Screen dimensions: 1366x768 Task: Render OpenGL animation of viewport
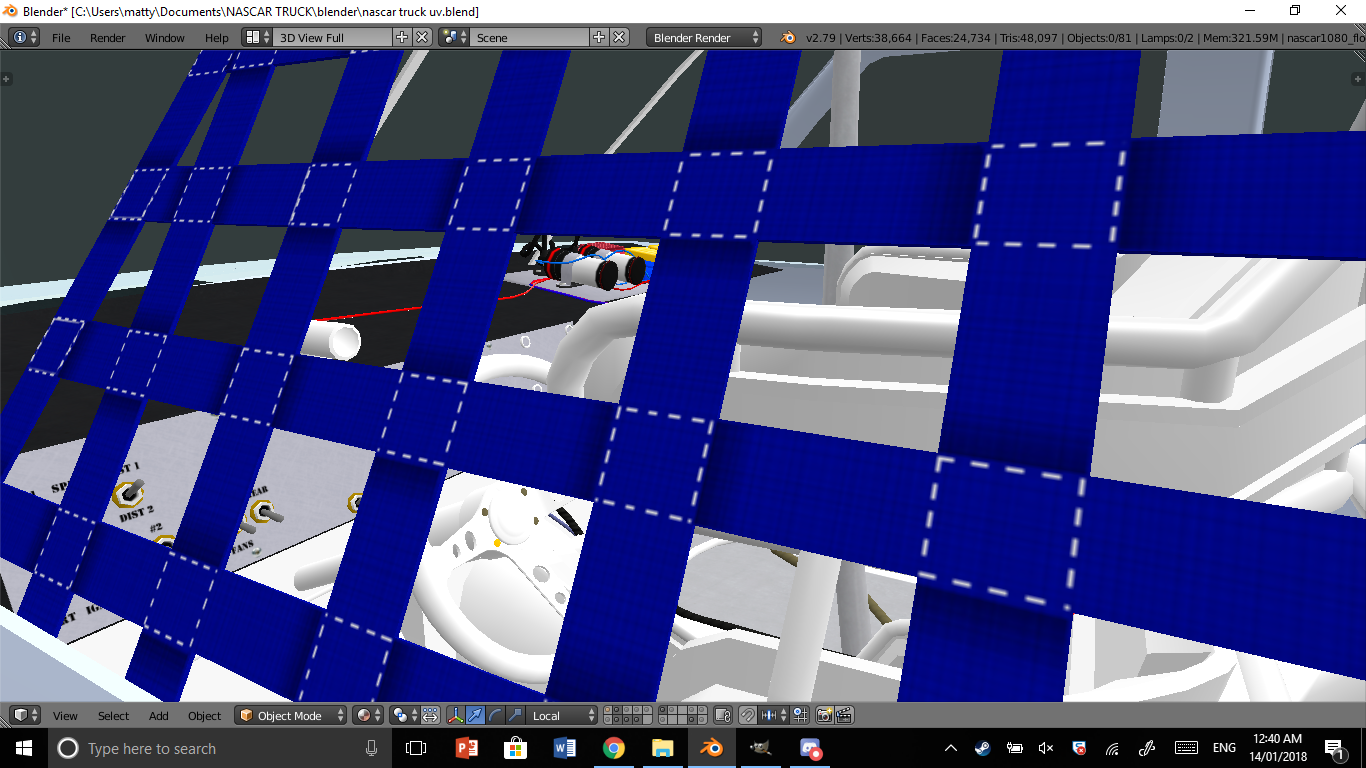coord(844,715)
